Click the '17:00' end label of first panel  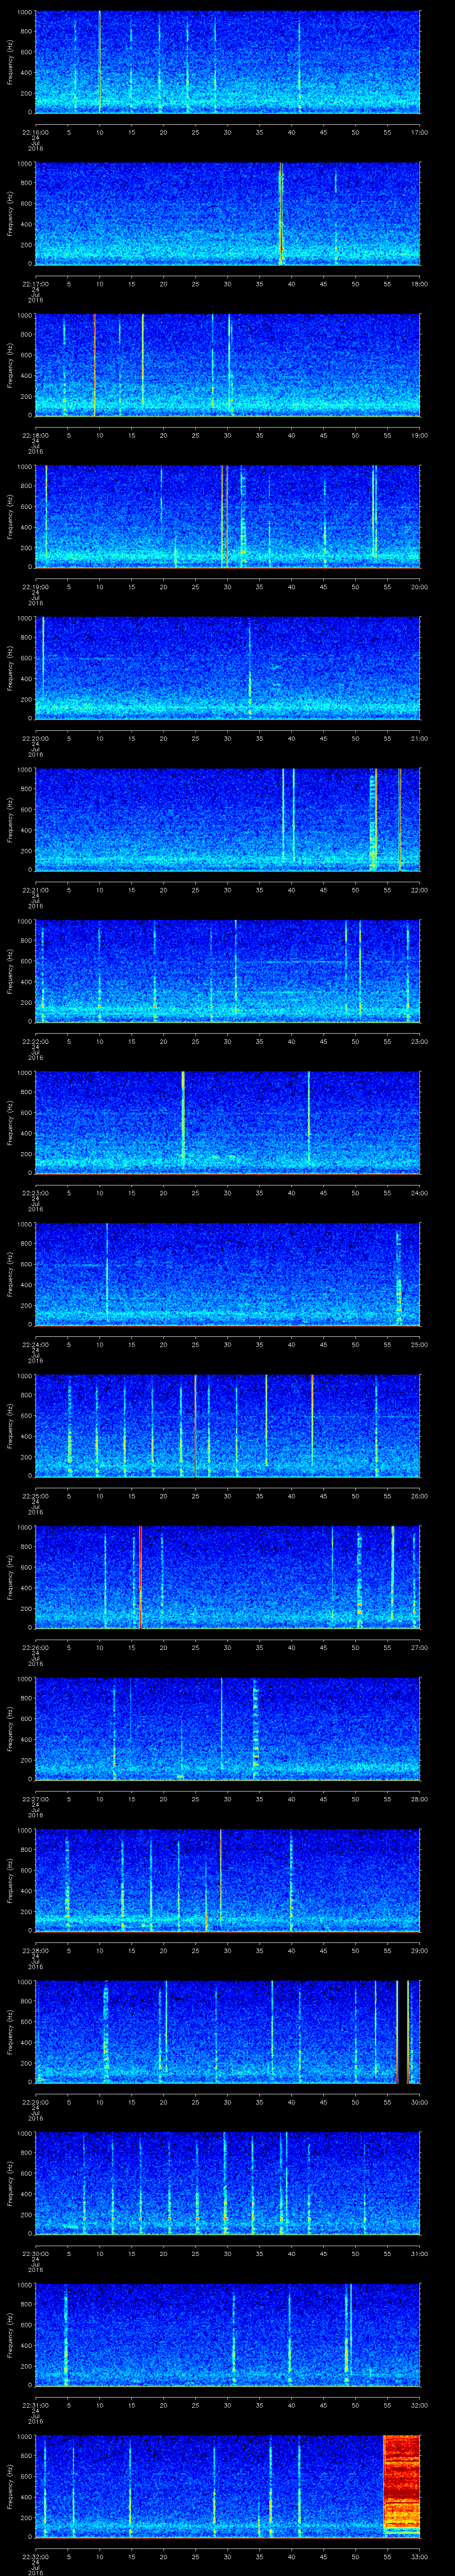click(419, 132)
